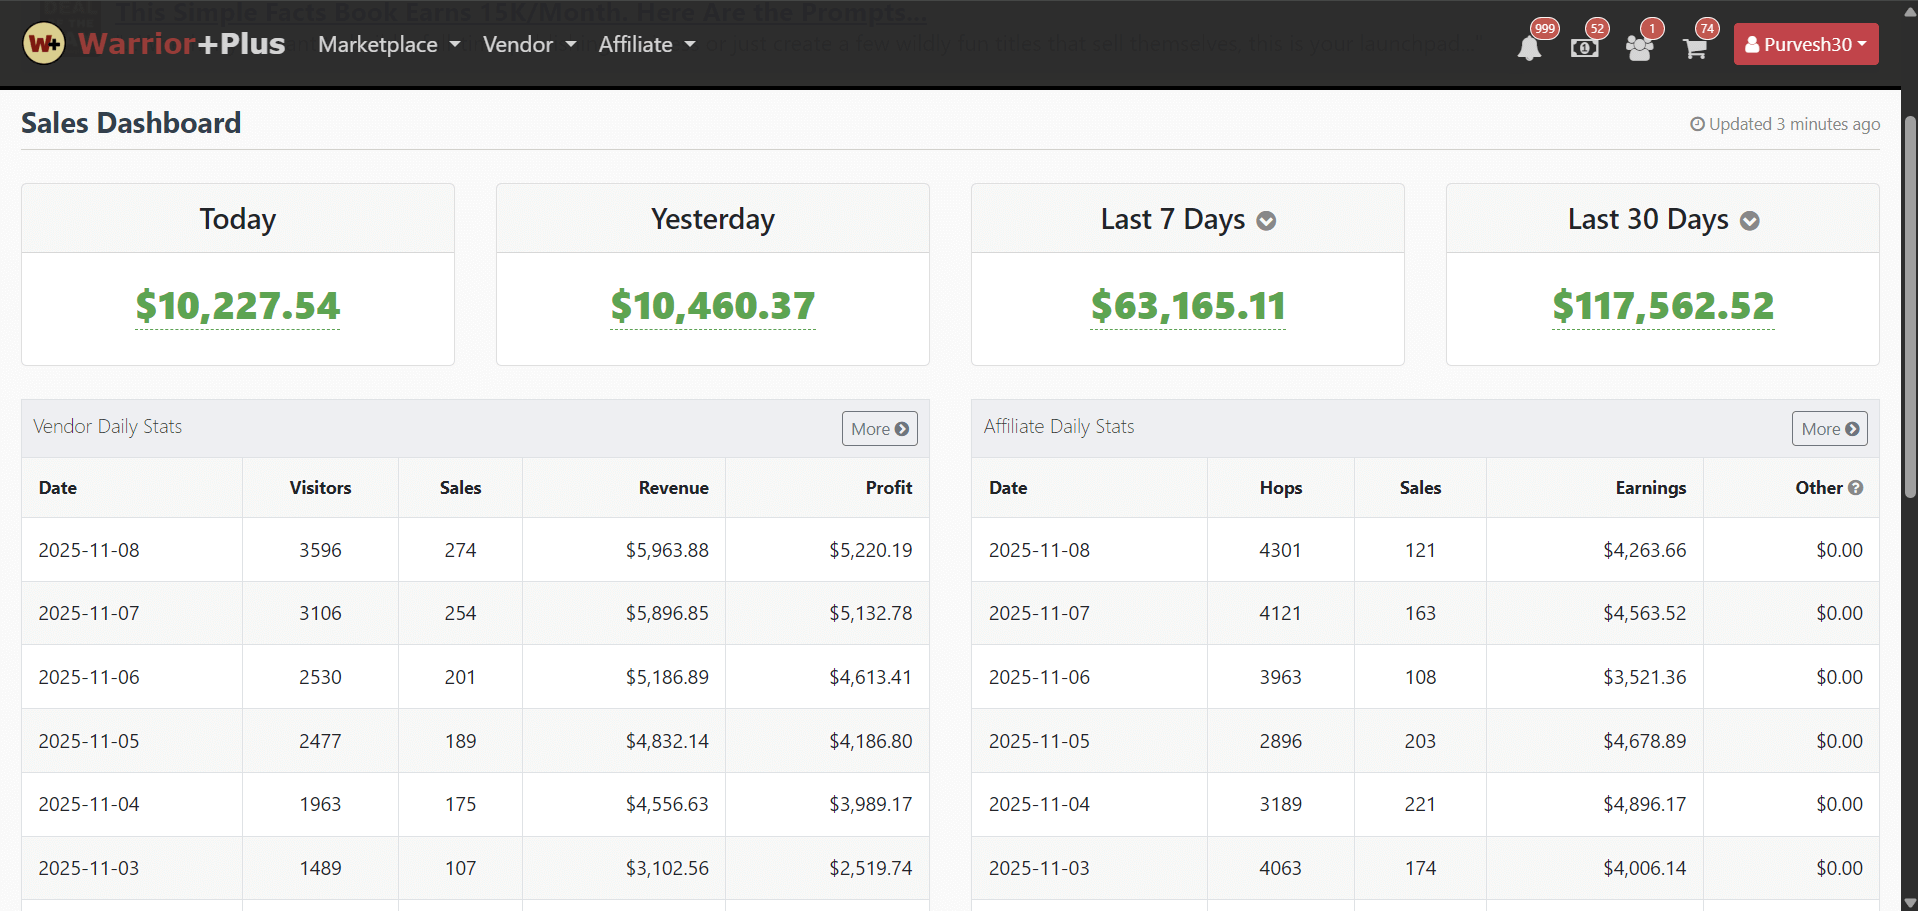Click the Last 7 Days $63,165.11 total
1918x911 pixels.
click(1188, 306)
